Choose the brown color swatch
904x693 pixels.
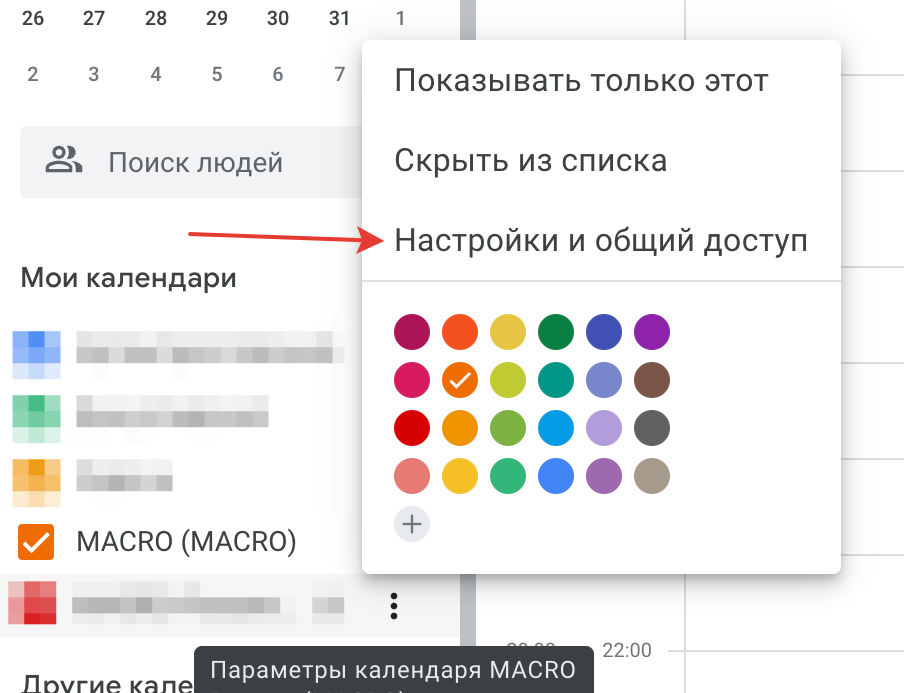pyautogui.click(x=652, y=380)
